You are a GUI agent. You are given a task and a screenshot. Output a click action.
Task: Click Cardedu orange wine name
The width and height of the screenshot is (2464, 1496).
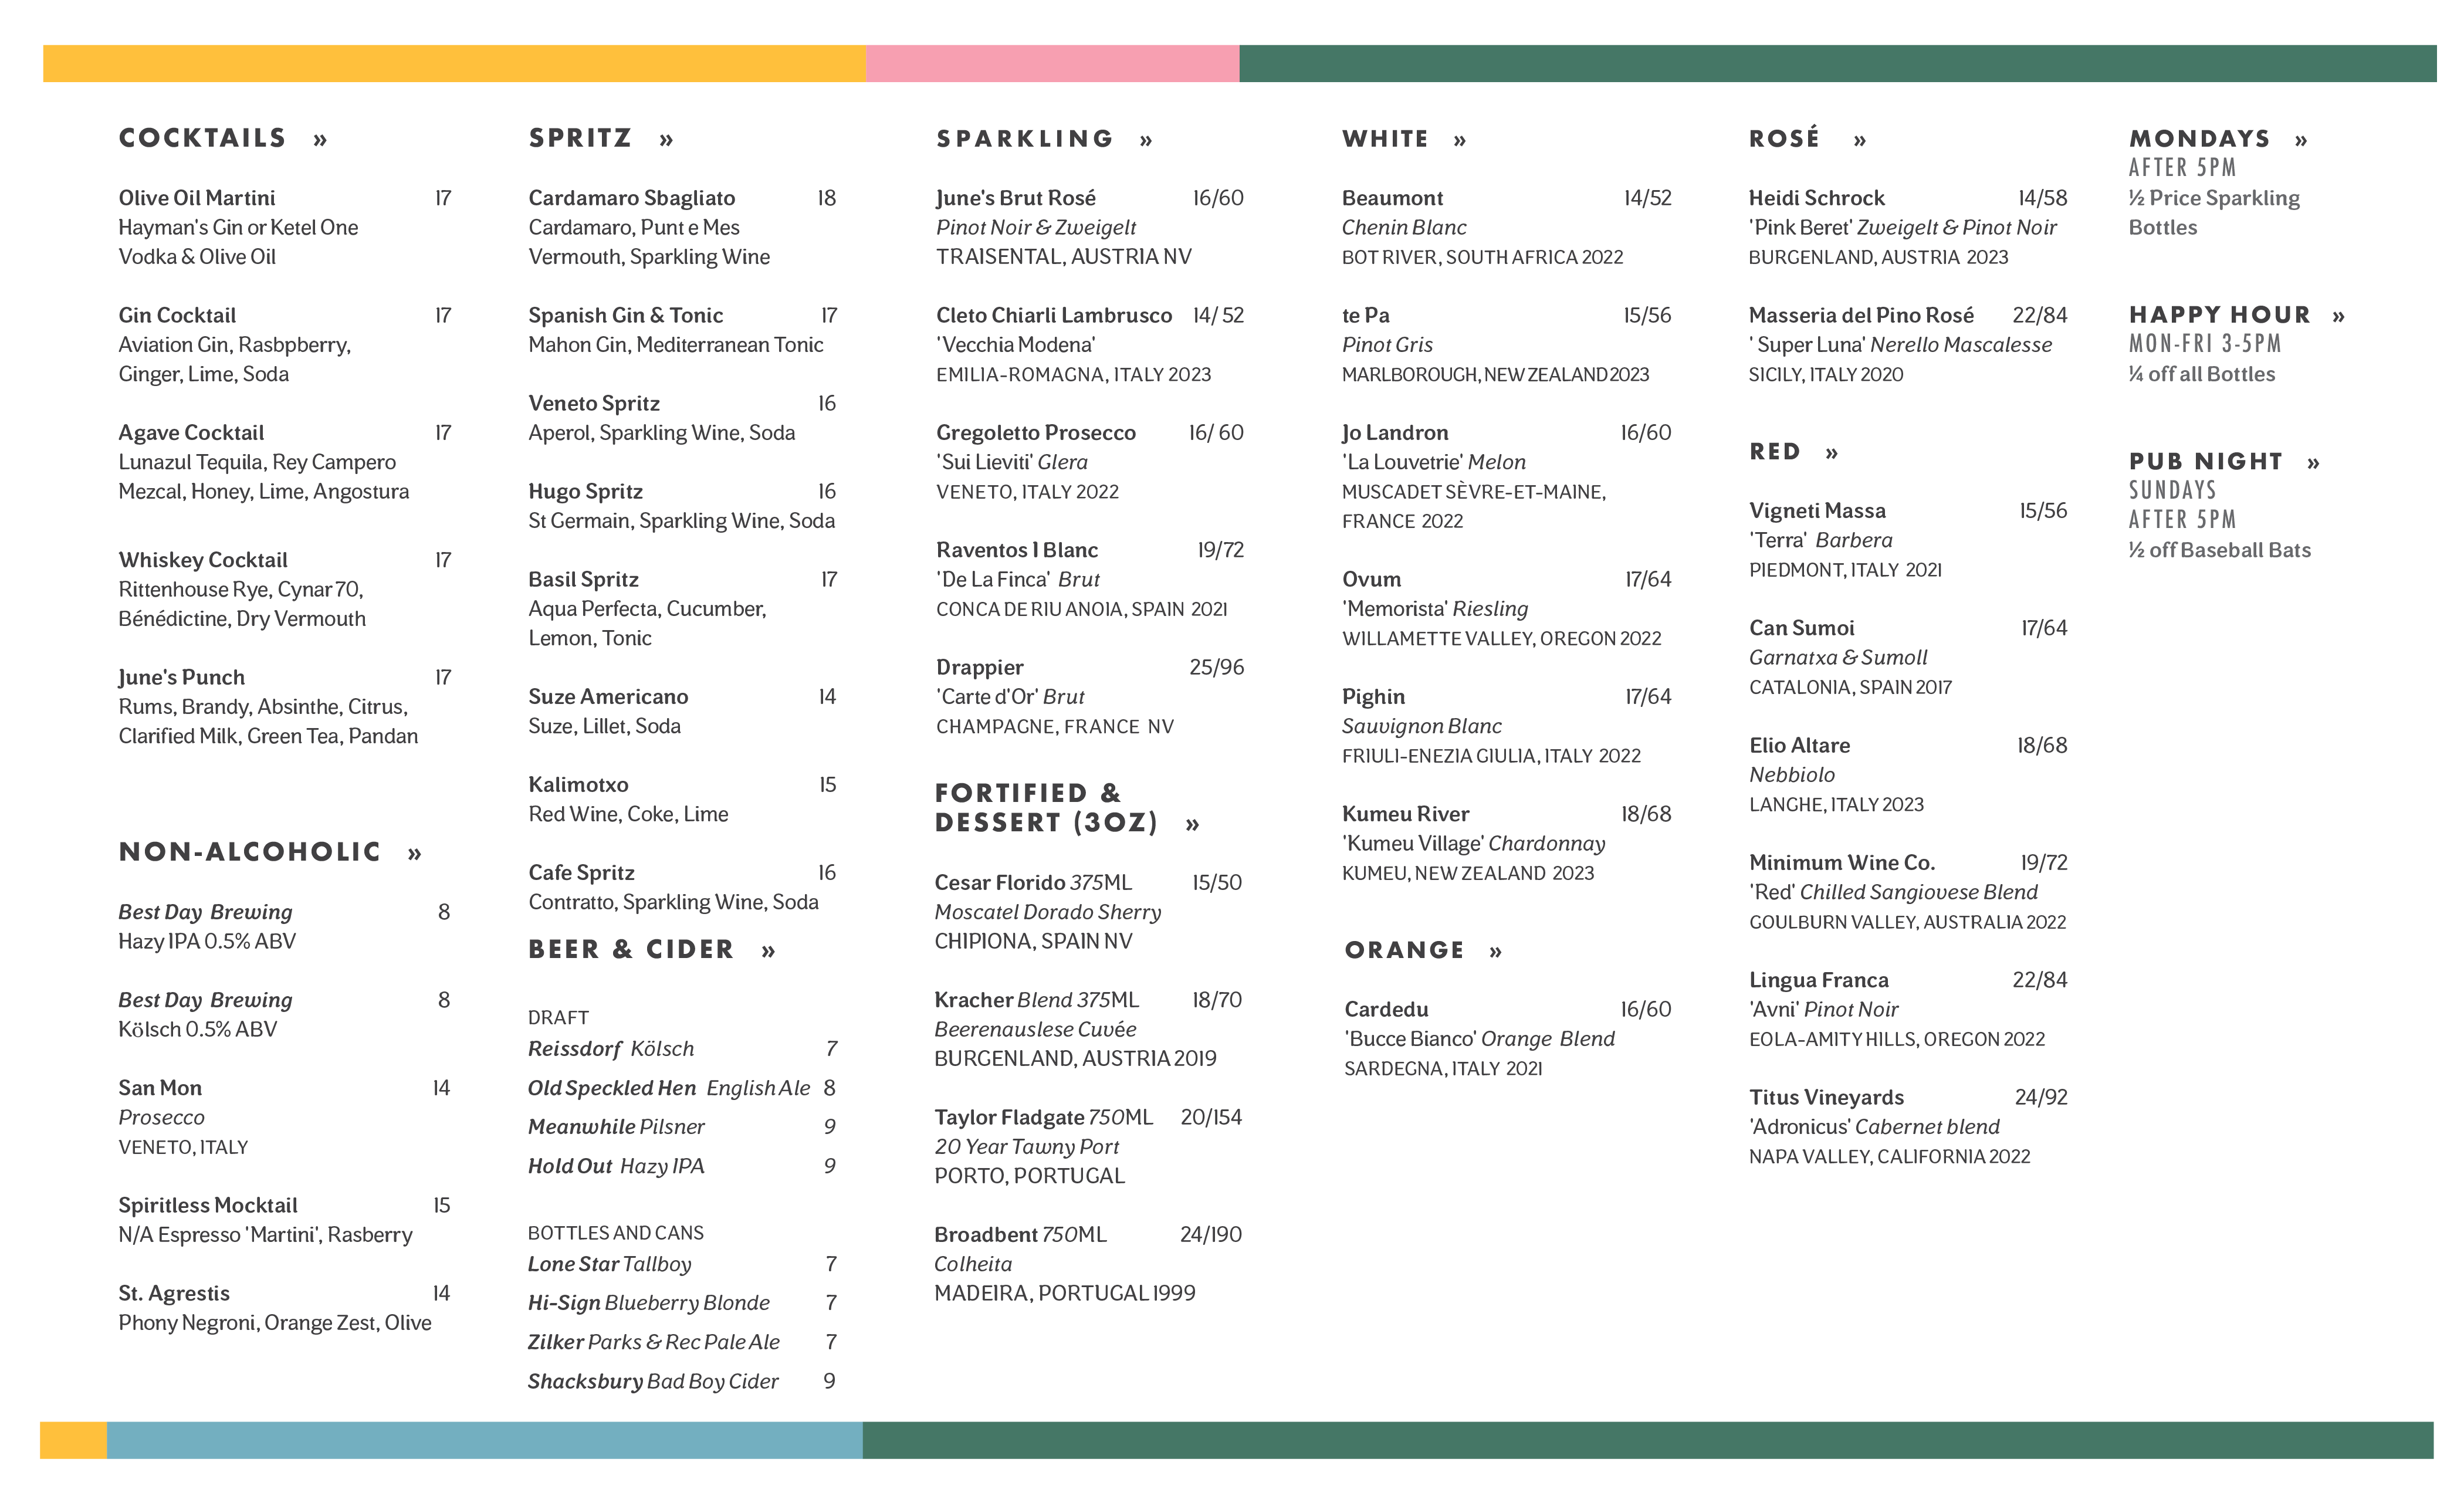tap(1386, 1010)
